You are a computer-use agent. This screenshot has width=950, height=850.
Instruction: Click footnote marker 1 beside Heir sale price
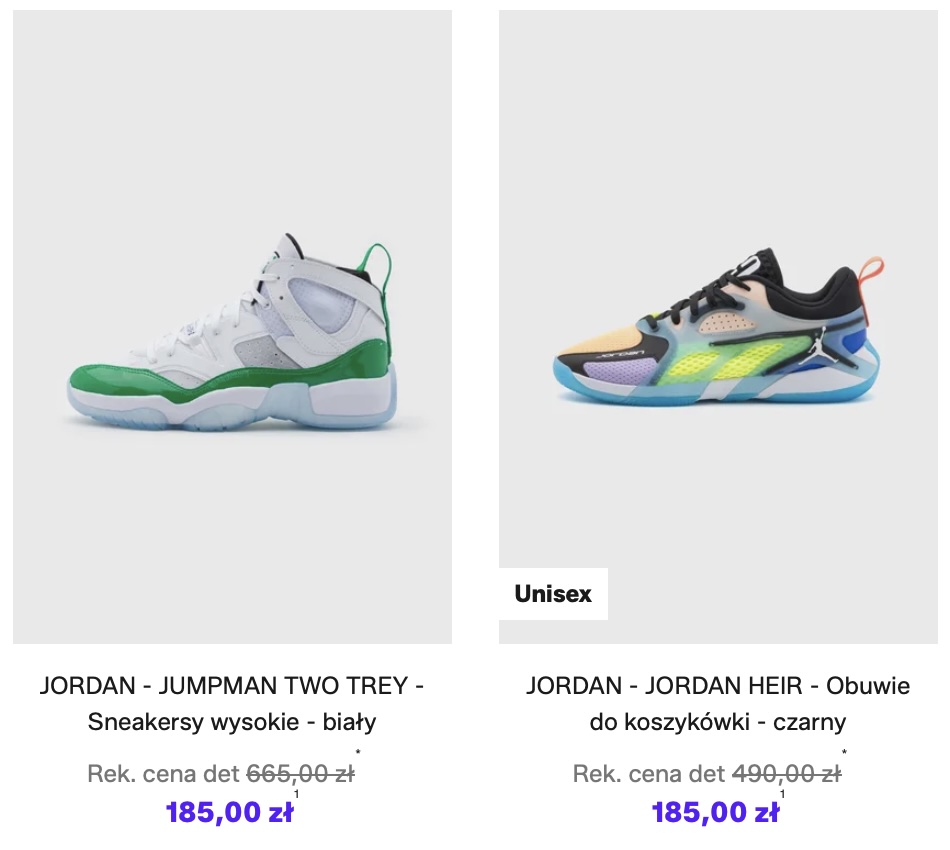(782, 794)
